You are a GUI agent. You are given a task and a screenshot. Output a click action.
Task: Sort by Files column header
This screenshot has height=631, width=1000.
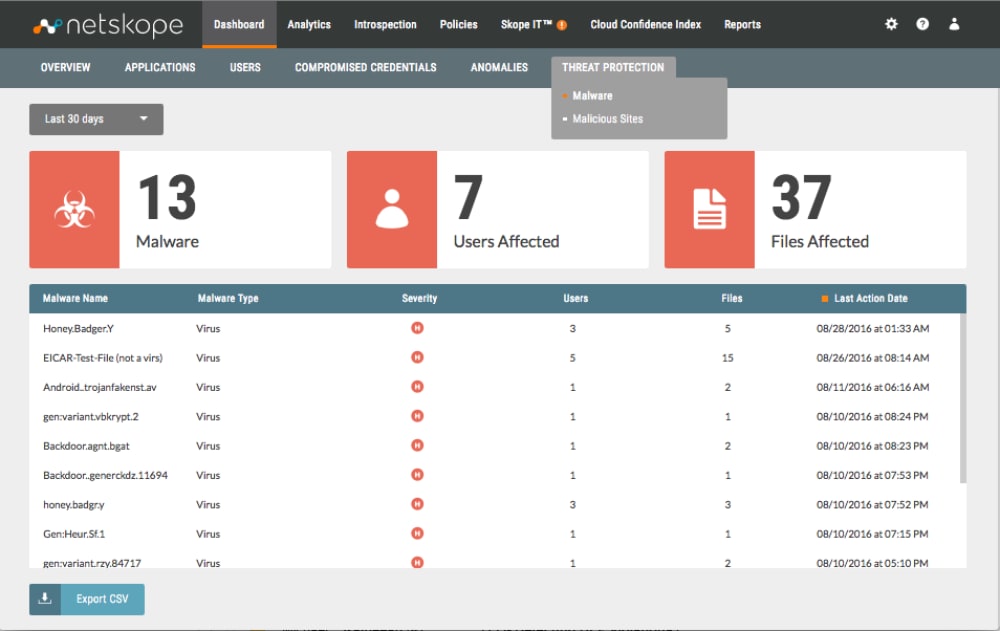point(732,299)
